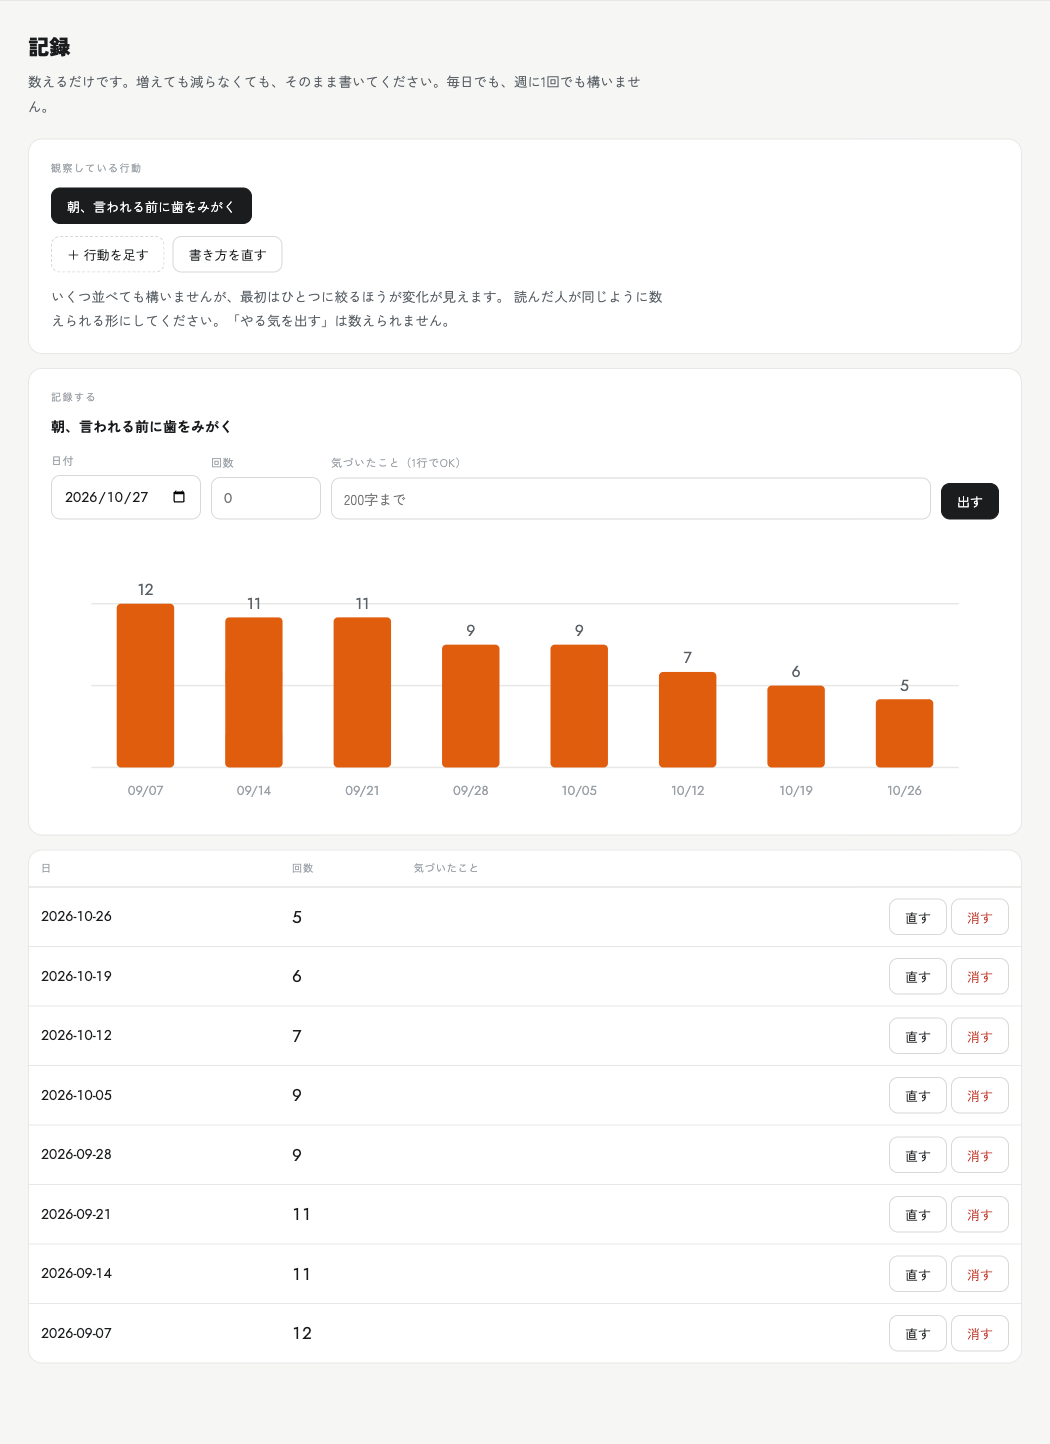This screenshot has width=1050, height=1444.
Task: Click the date cell 2026-09-14
Action: pyautogui.click(x=76, y=1273)
